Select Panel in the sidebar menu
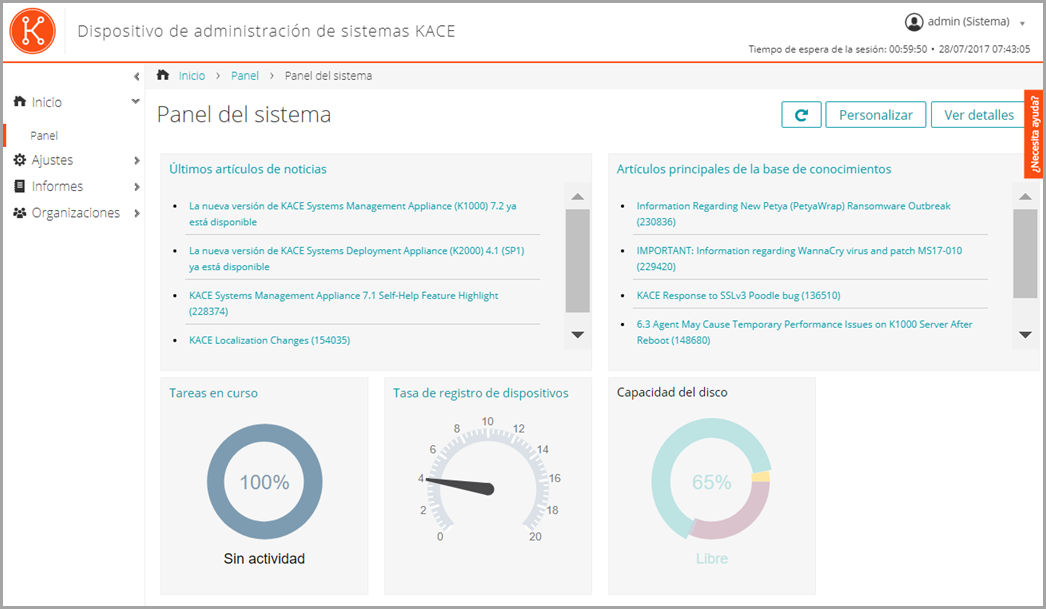 [46, 134]
